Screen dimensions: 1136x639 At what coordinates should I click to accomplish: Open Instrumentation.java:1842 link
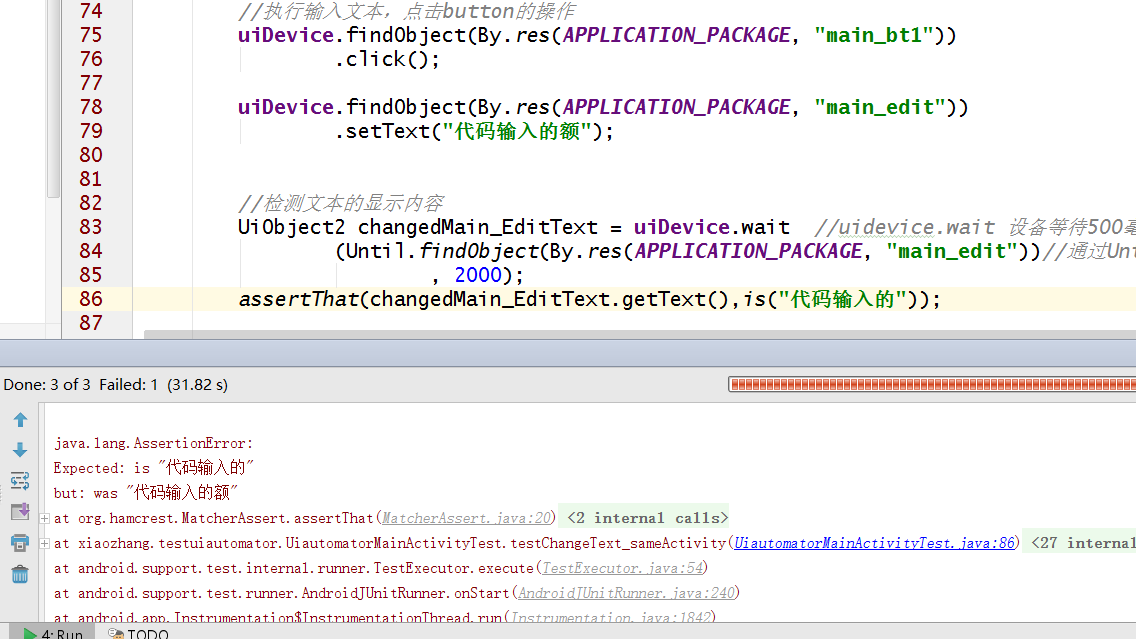click(x=611, y=617)
